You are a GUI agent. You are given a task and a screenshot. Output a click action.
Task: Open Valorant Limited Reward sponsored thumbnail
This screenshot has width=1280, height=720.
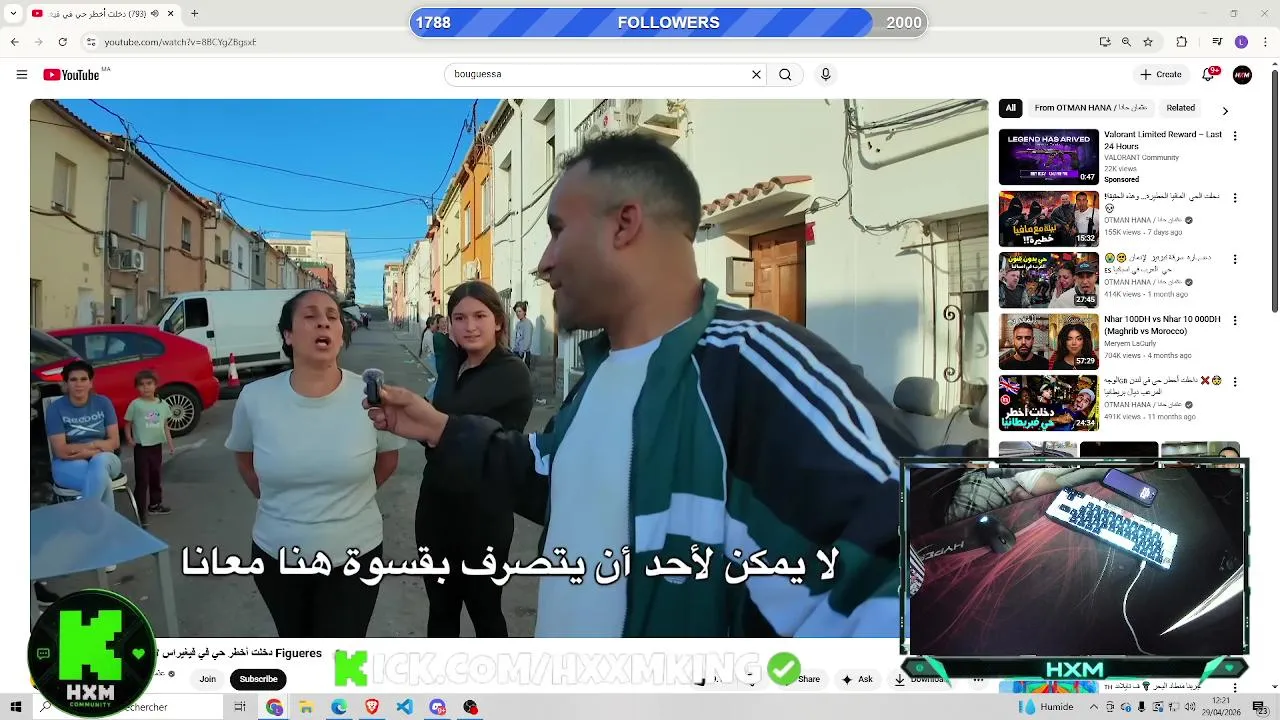[1049, 157]
